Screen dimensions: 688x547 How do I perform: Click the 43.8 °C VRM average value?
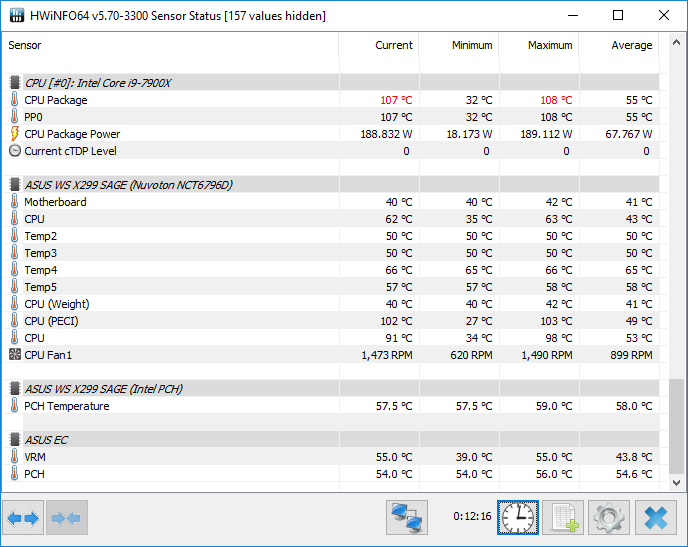pos(634,457)
